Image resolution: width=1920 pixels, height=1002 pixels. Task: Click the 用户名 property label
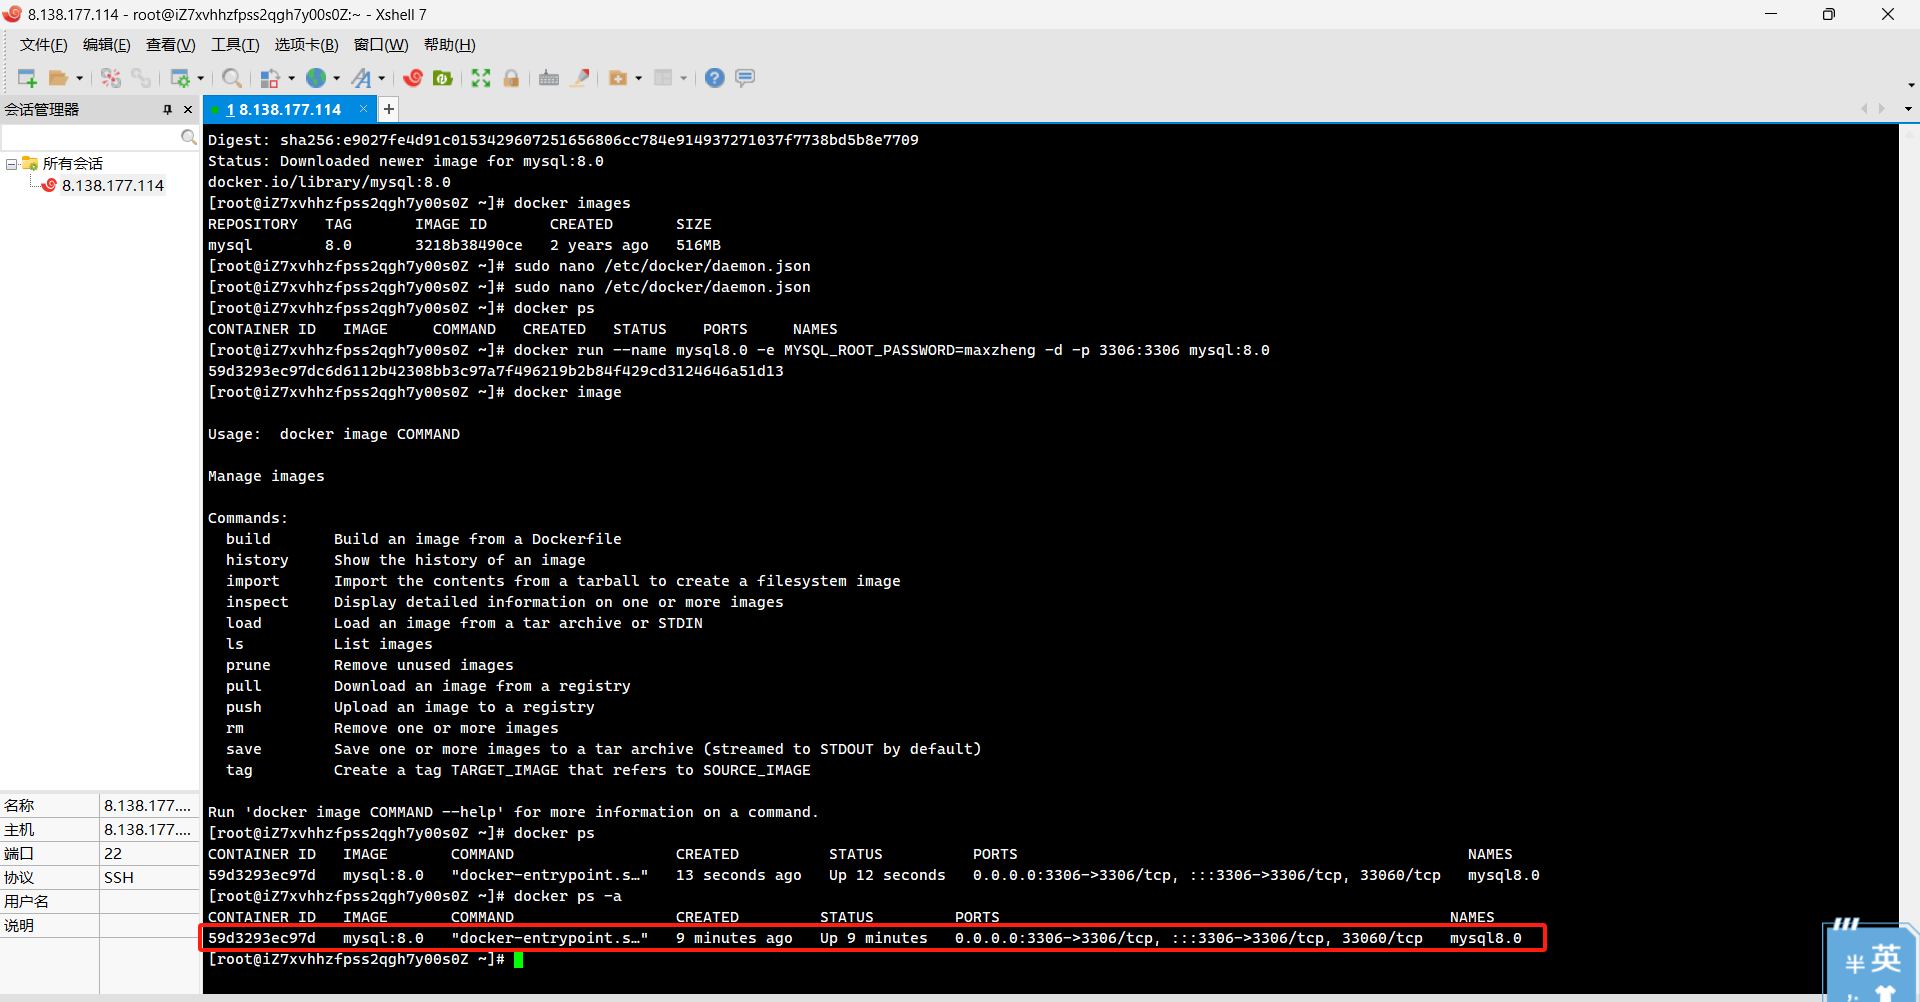pos(27,902)
